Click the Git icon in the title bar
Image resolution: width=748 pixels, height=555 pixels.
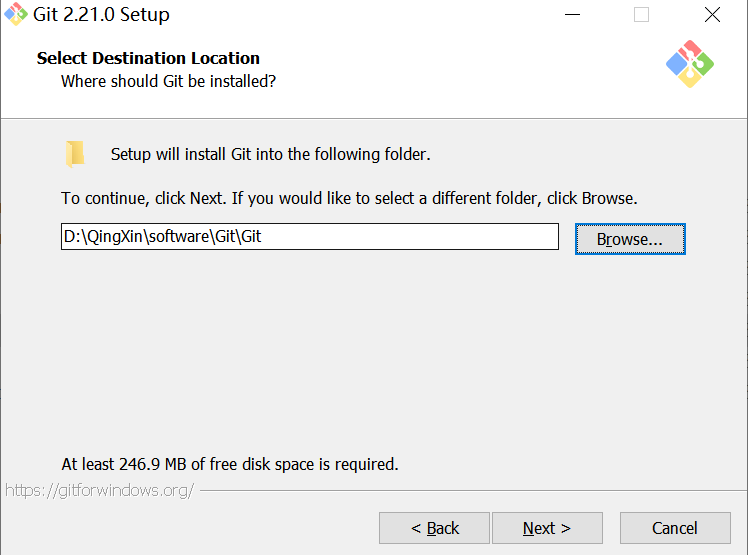pos(15,15)
